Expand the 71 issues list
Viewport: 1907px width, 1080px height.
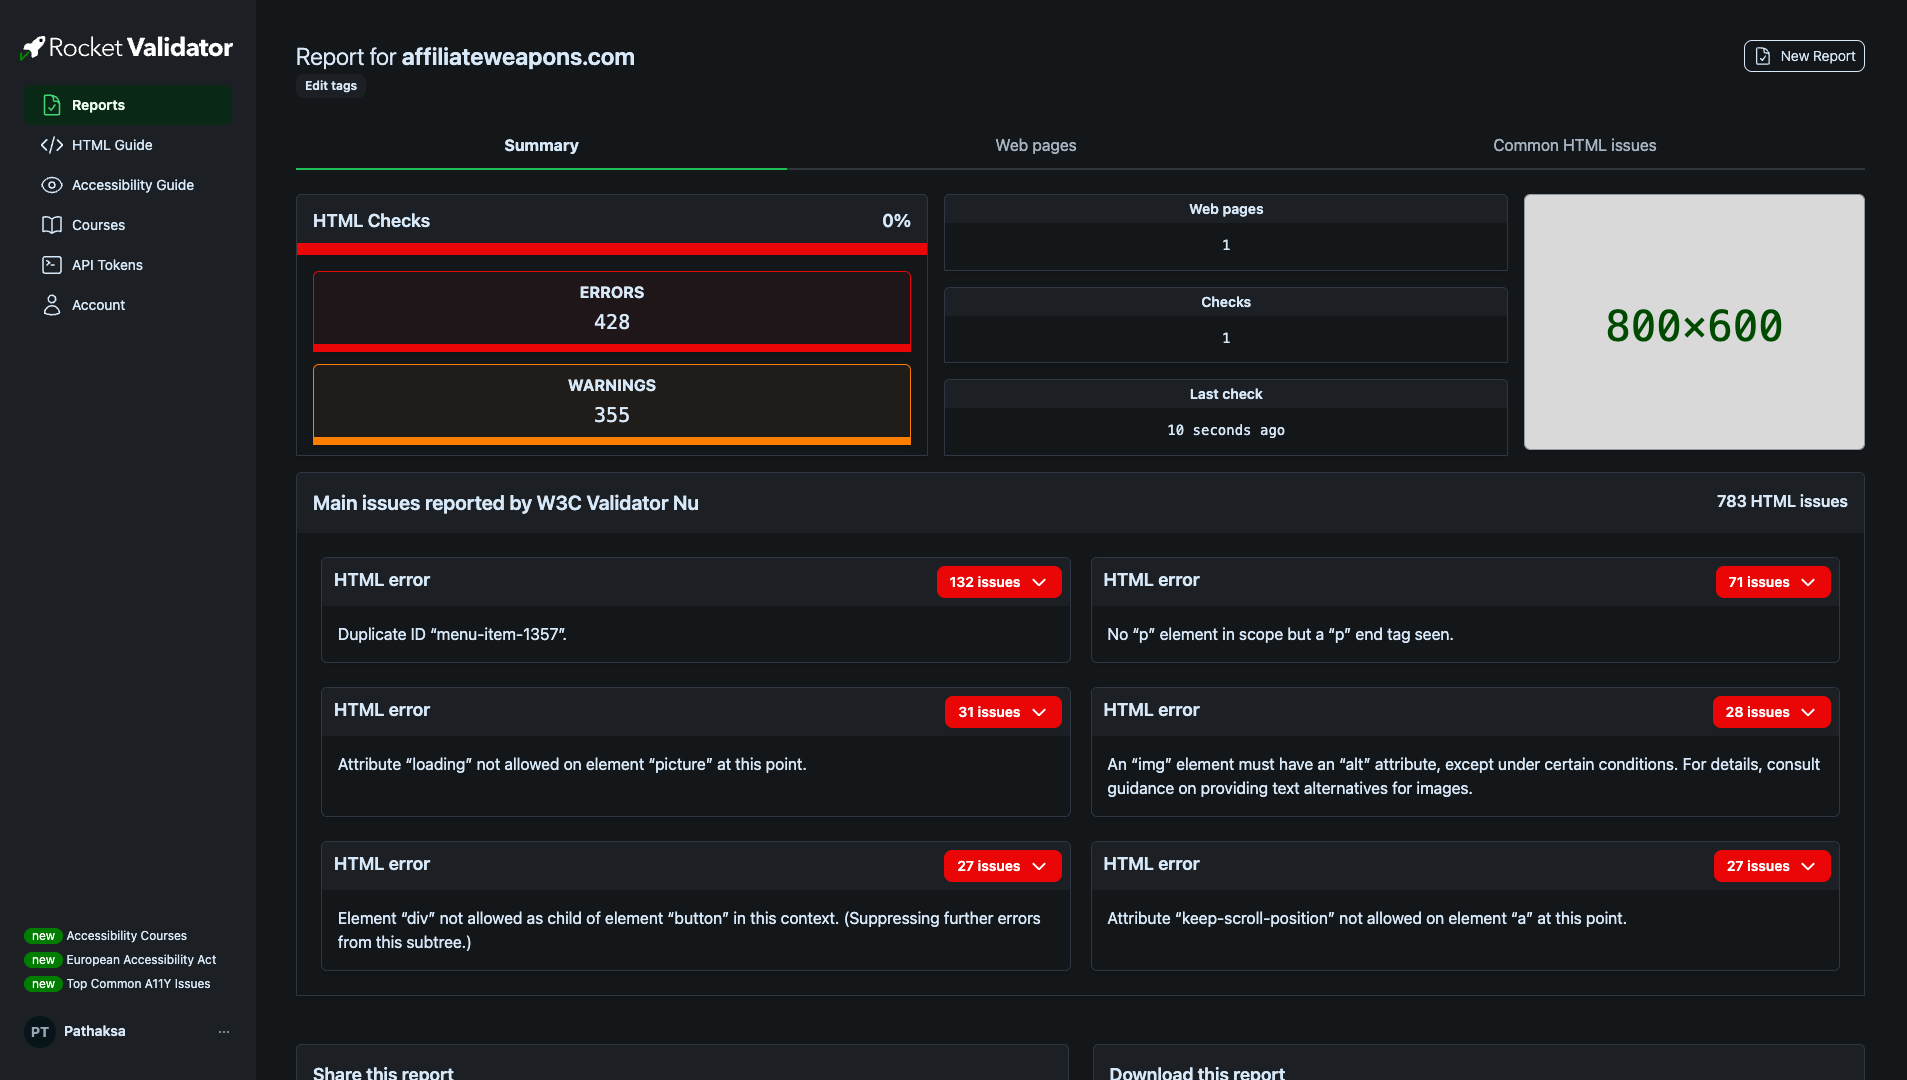tap(1771, 581)
